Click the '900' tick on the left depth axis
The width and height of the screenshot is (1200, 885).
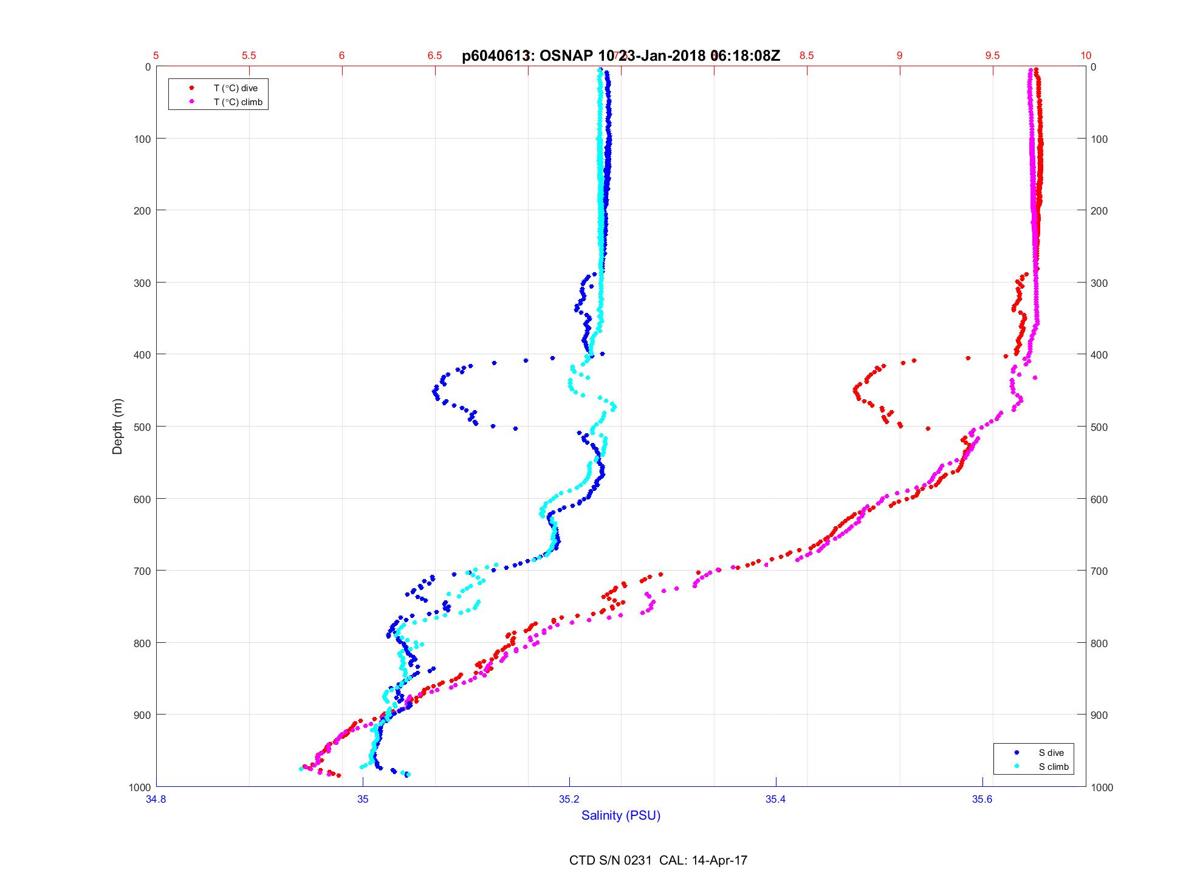tap(142, 715)
